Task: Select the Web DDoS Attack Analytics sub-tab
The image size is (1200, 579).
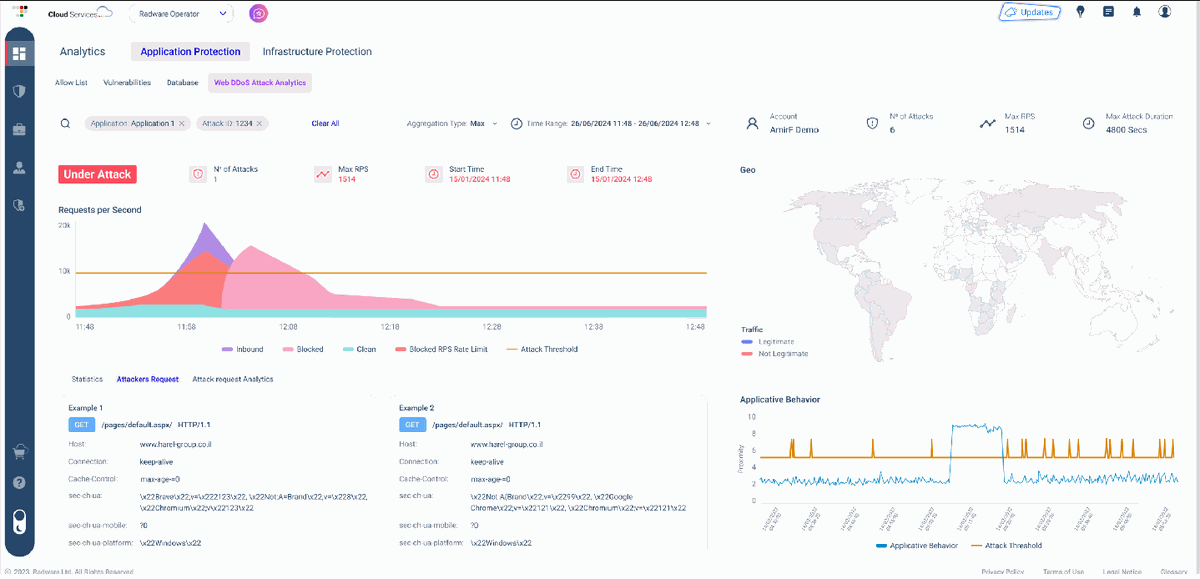Action: [x=260, y=83]
